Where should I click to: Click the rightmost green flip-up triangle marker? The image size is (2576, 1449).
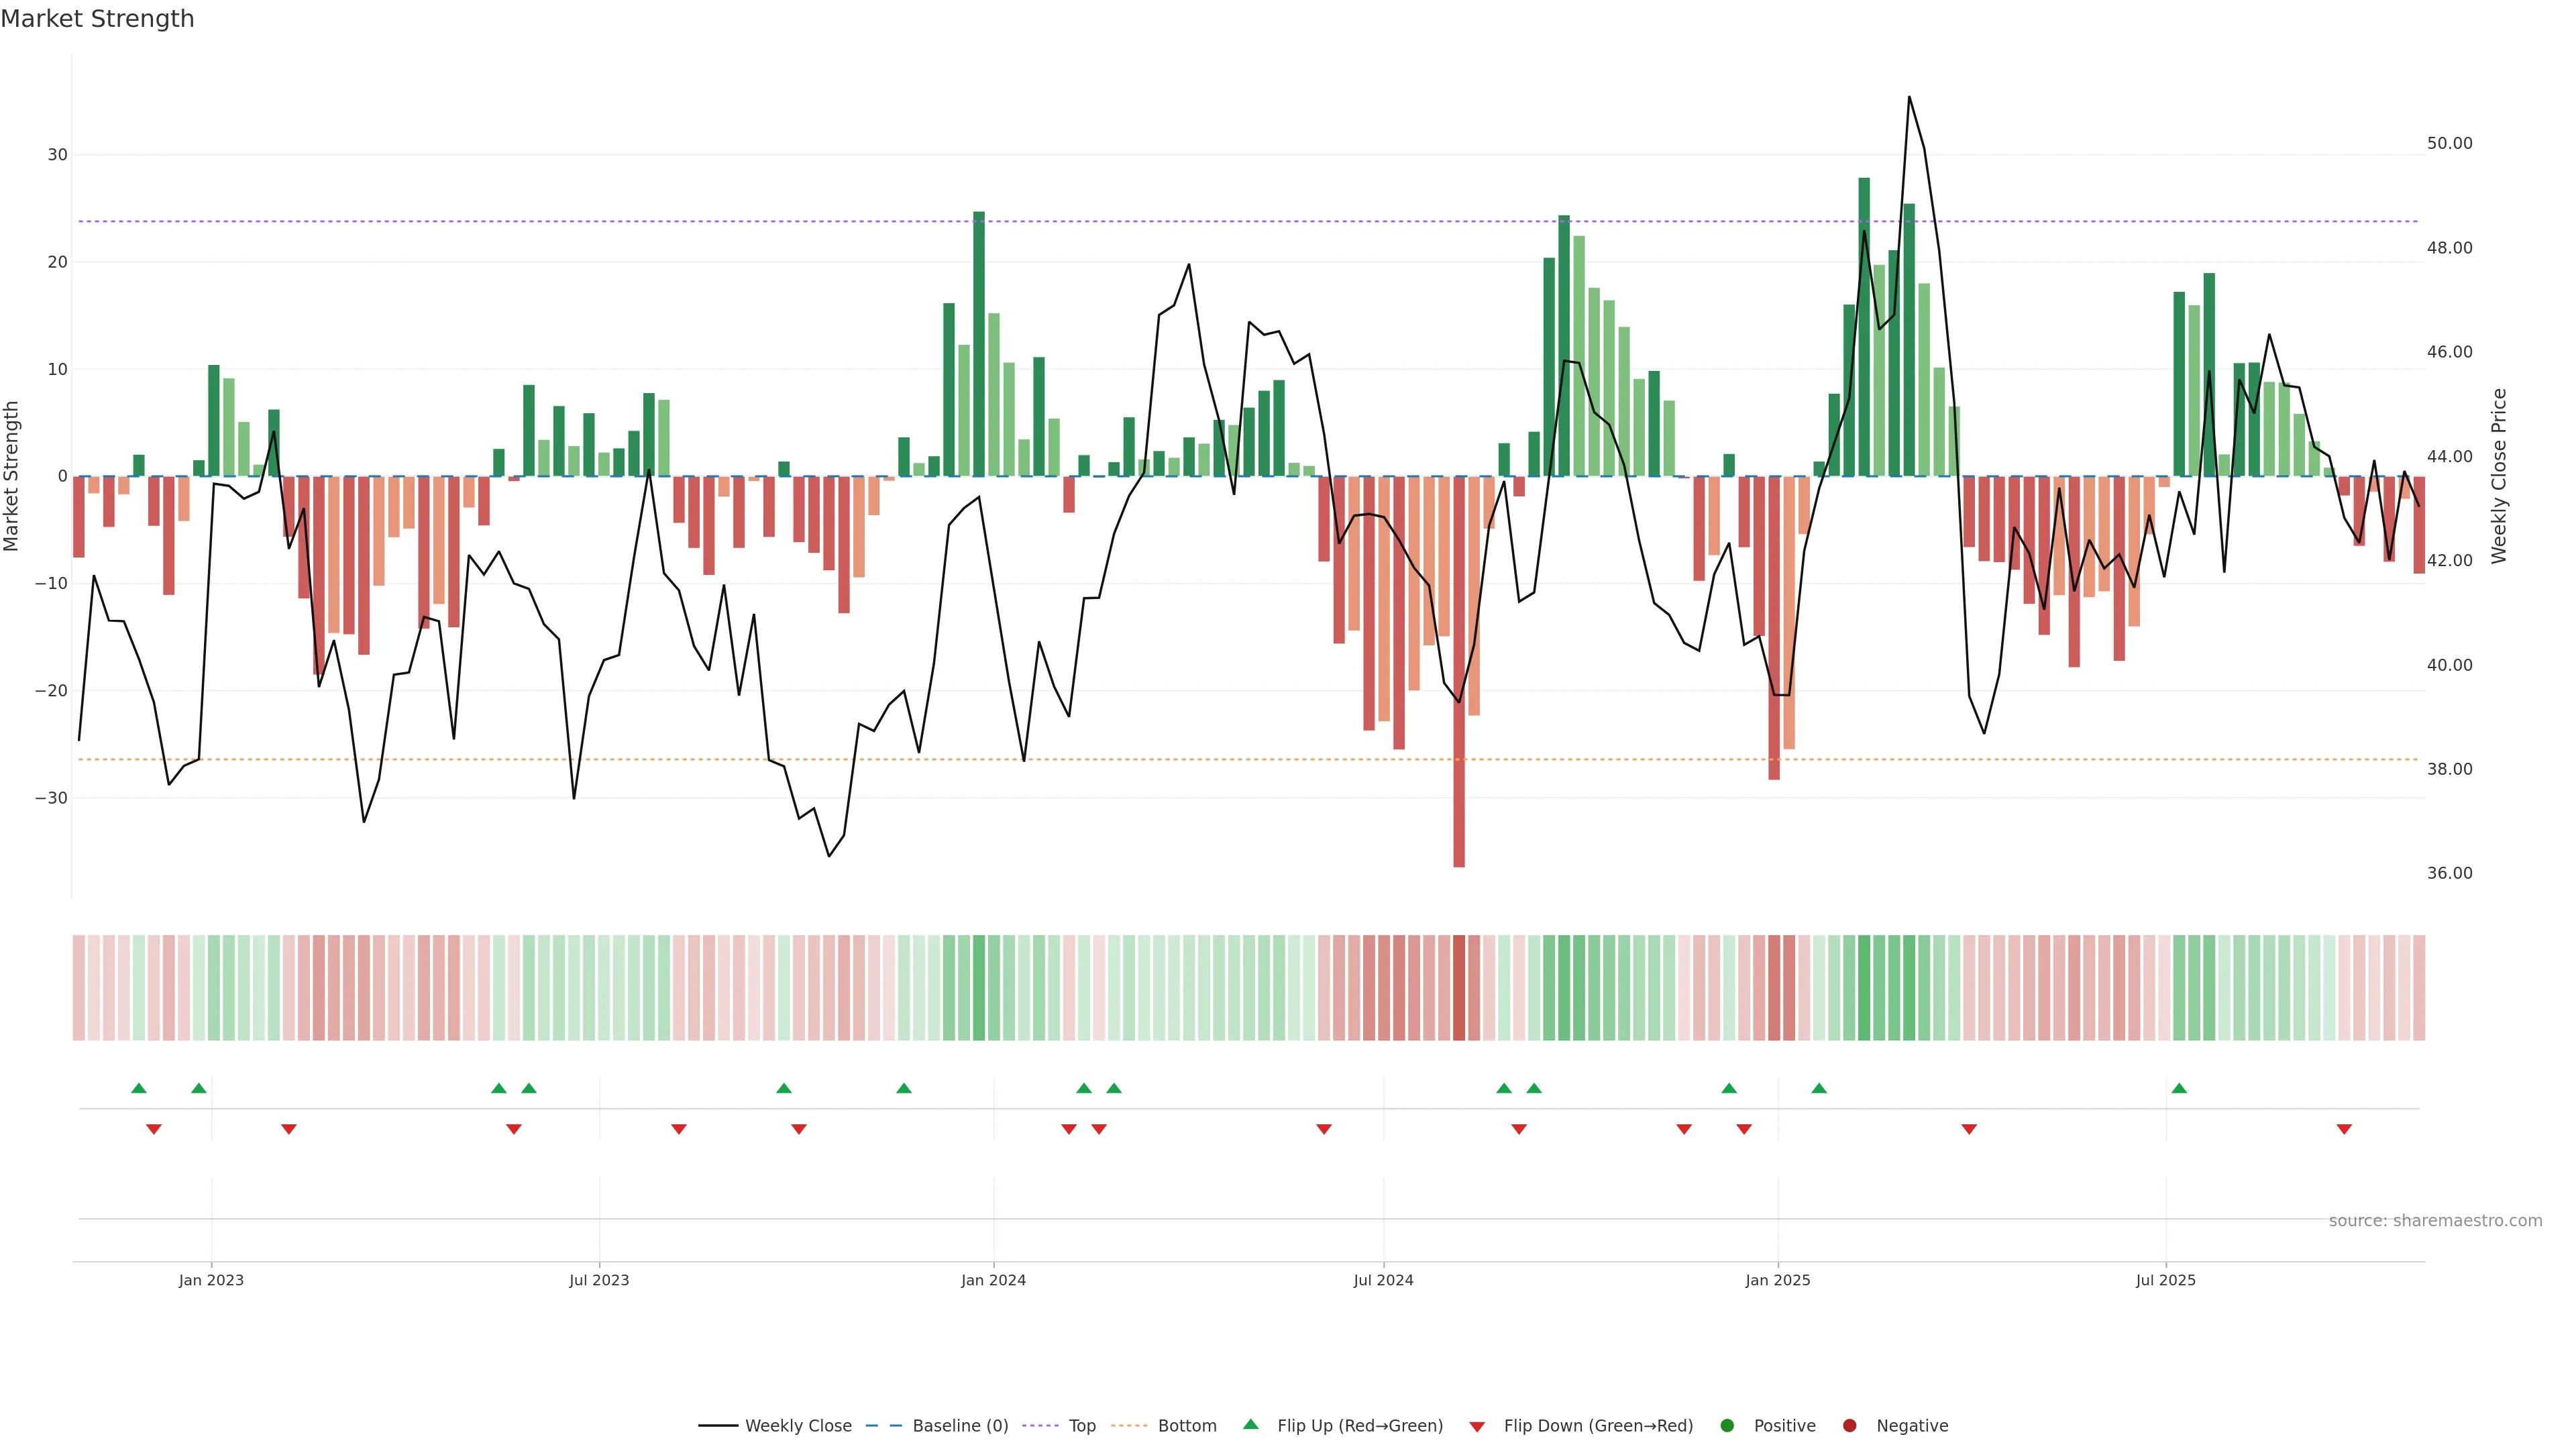(x=2179, y=1088)
